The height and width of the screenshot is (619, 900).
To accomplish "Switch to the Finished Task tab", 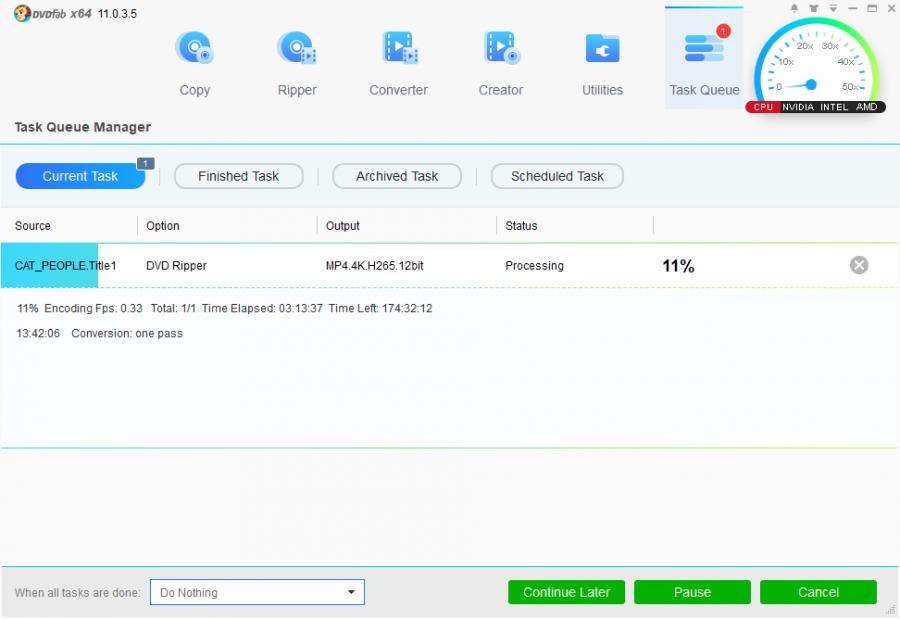I will (x=238, y=176).
